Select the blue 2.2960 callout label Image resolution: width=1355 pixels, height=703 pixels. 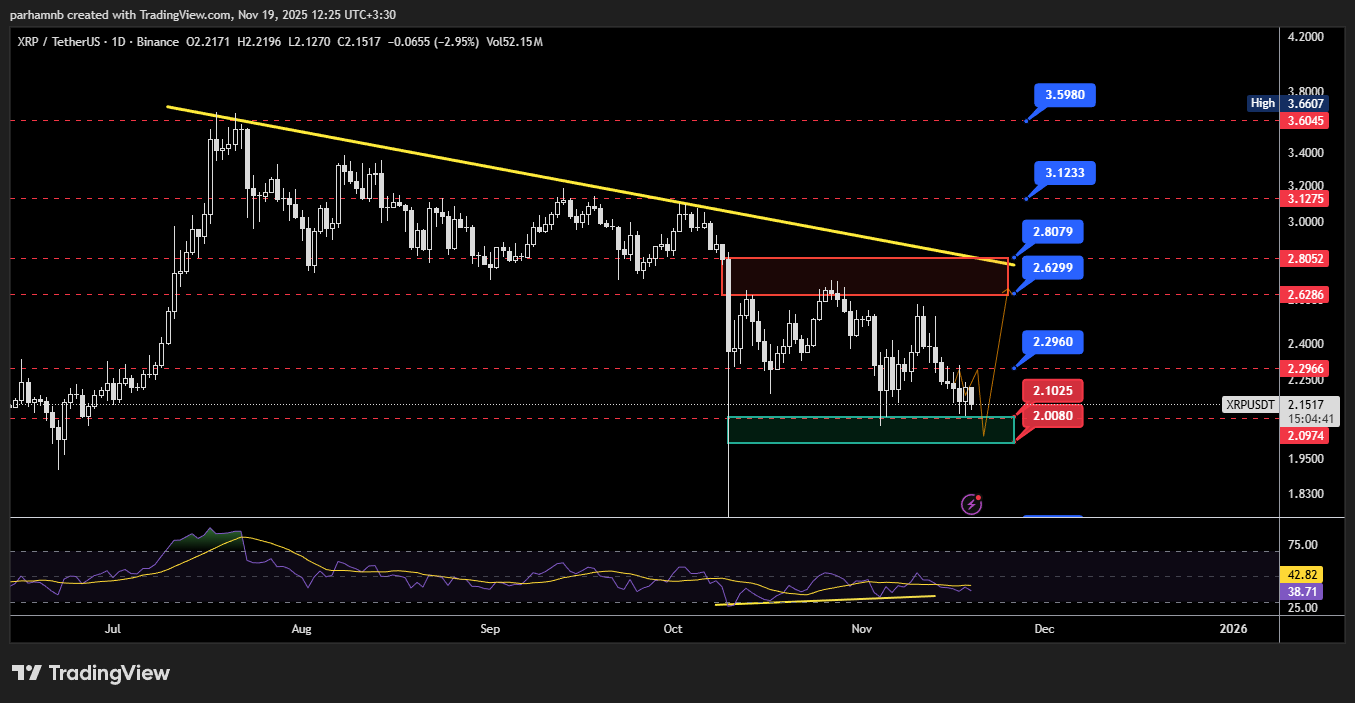(x=1052, y=342)
